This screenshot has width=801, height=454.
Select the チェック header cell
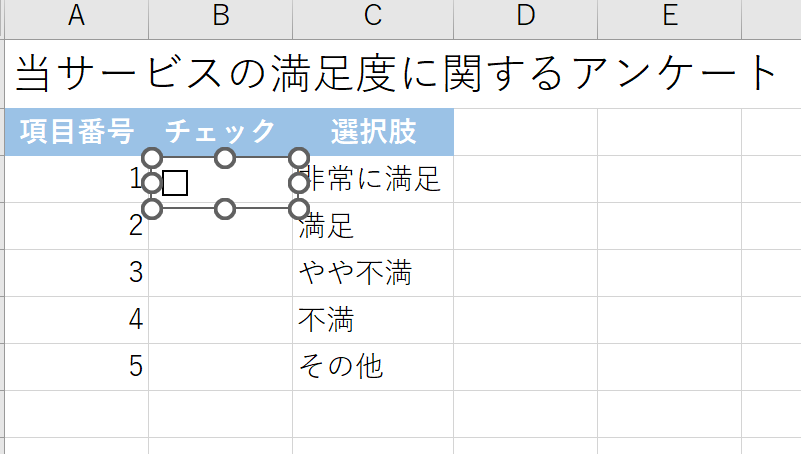point(221,132)
